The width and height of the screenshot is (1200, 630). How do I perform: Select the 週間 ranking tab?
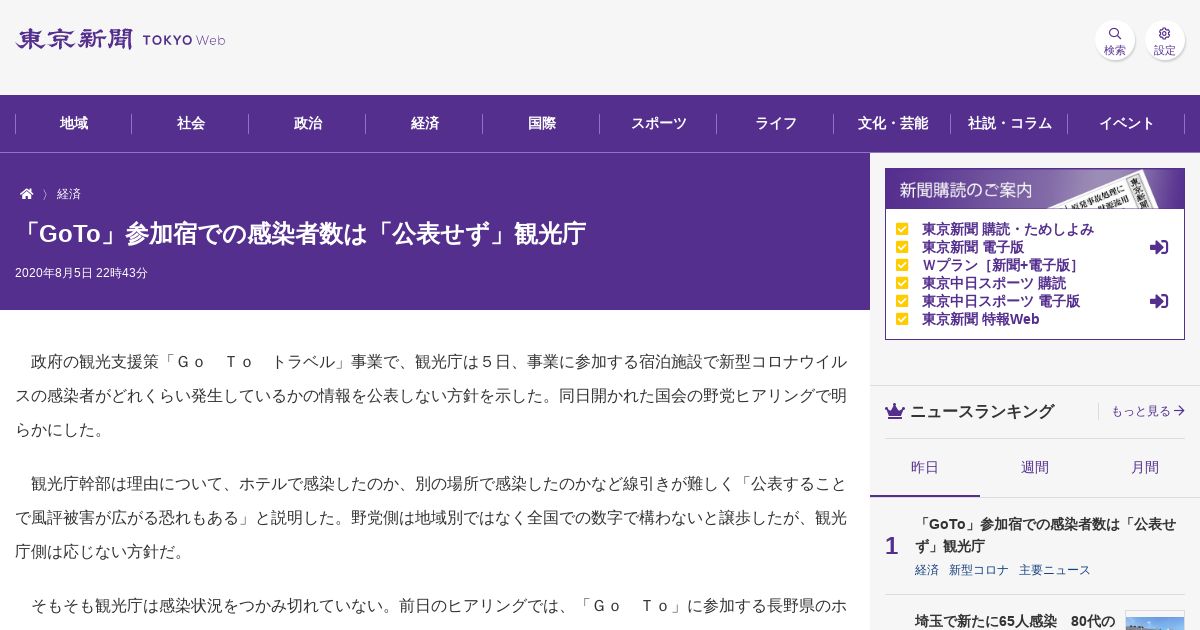[1035, 467]
